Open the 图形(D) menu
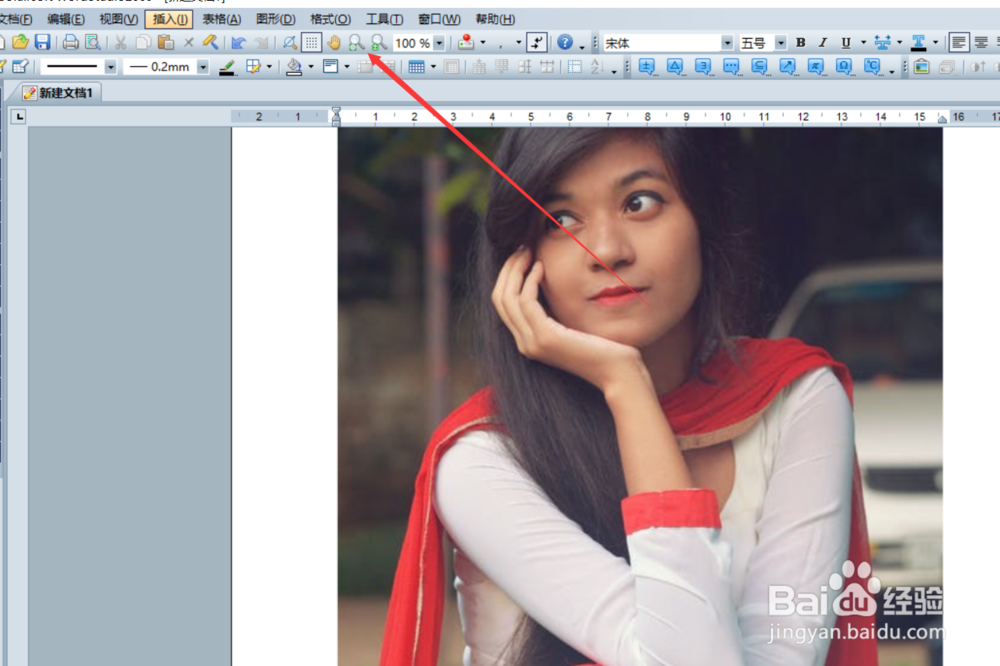 coord(276,19)
